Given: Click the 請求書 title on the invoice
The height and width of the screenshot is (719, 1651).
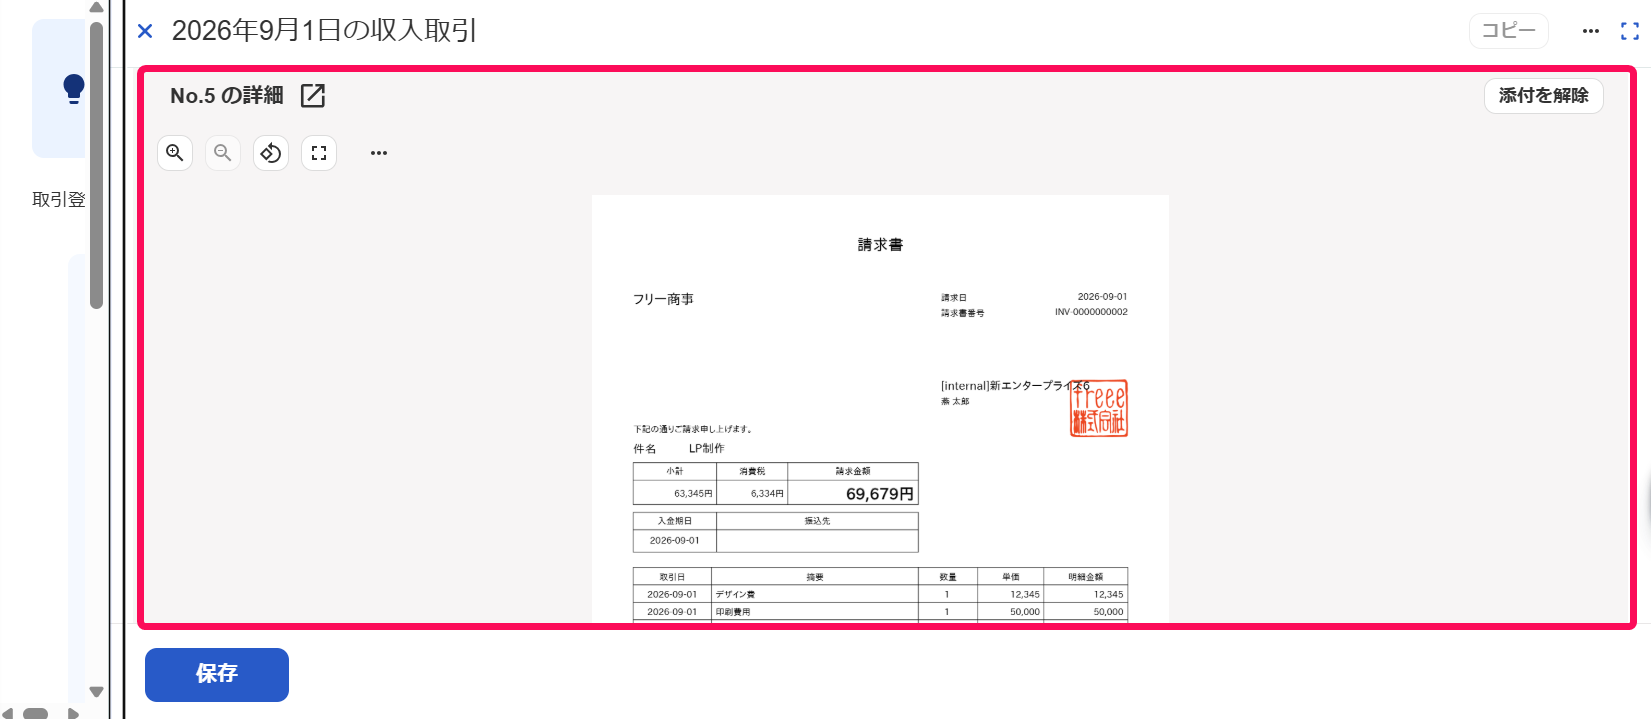Looking at the screenshot, I should point(880,245).
